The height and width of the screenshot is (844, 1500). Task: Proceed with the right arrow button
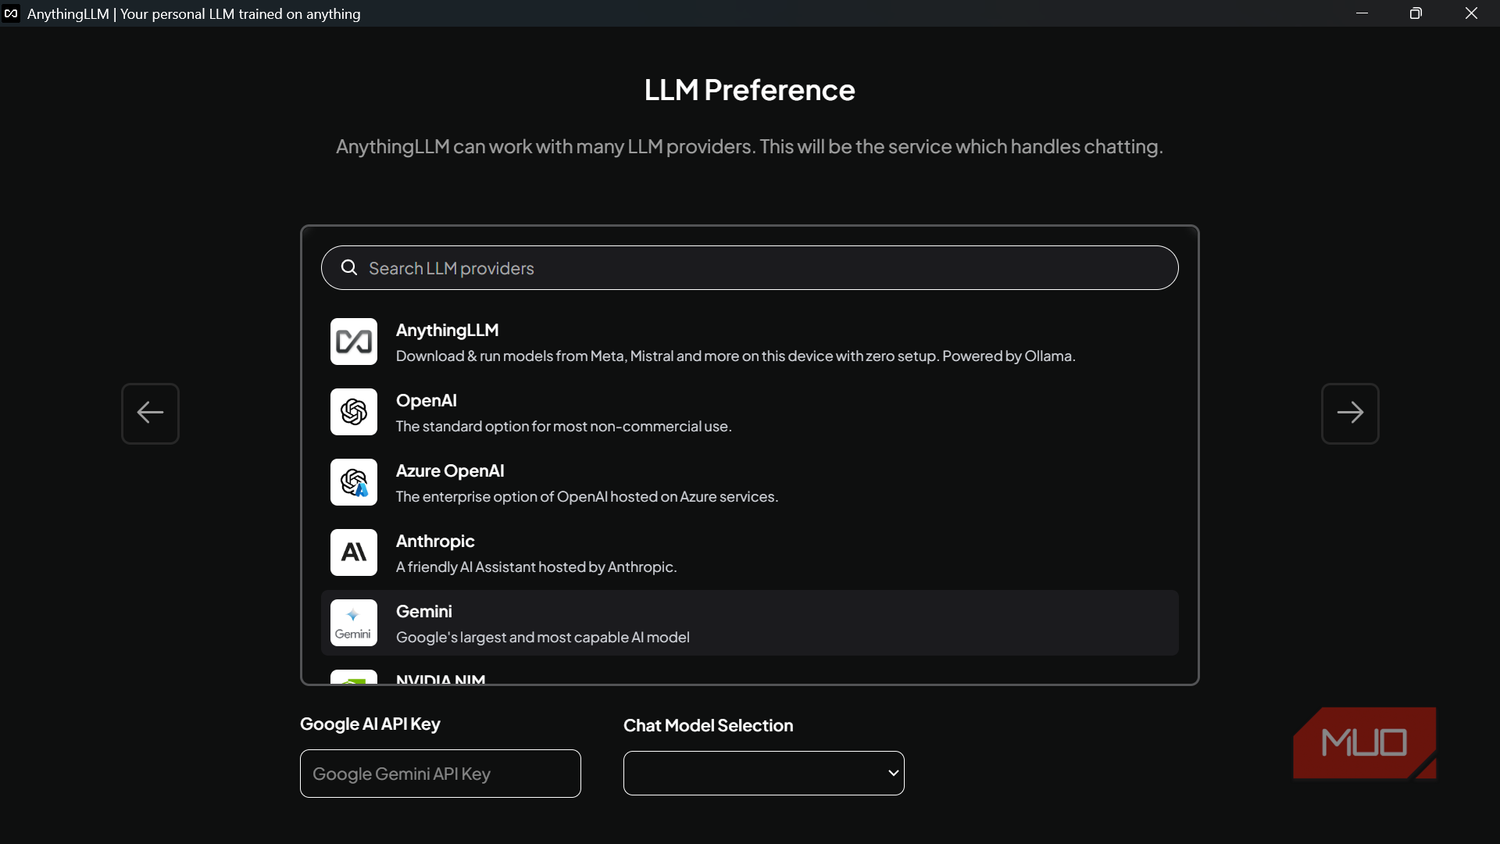(1350, 413)
